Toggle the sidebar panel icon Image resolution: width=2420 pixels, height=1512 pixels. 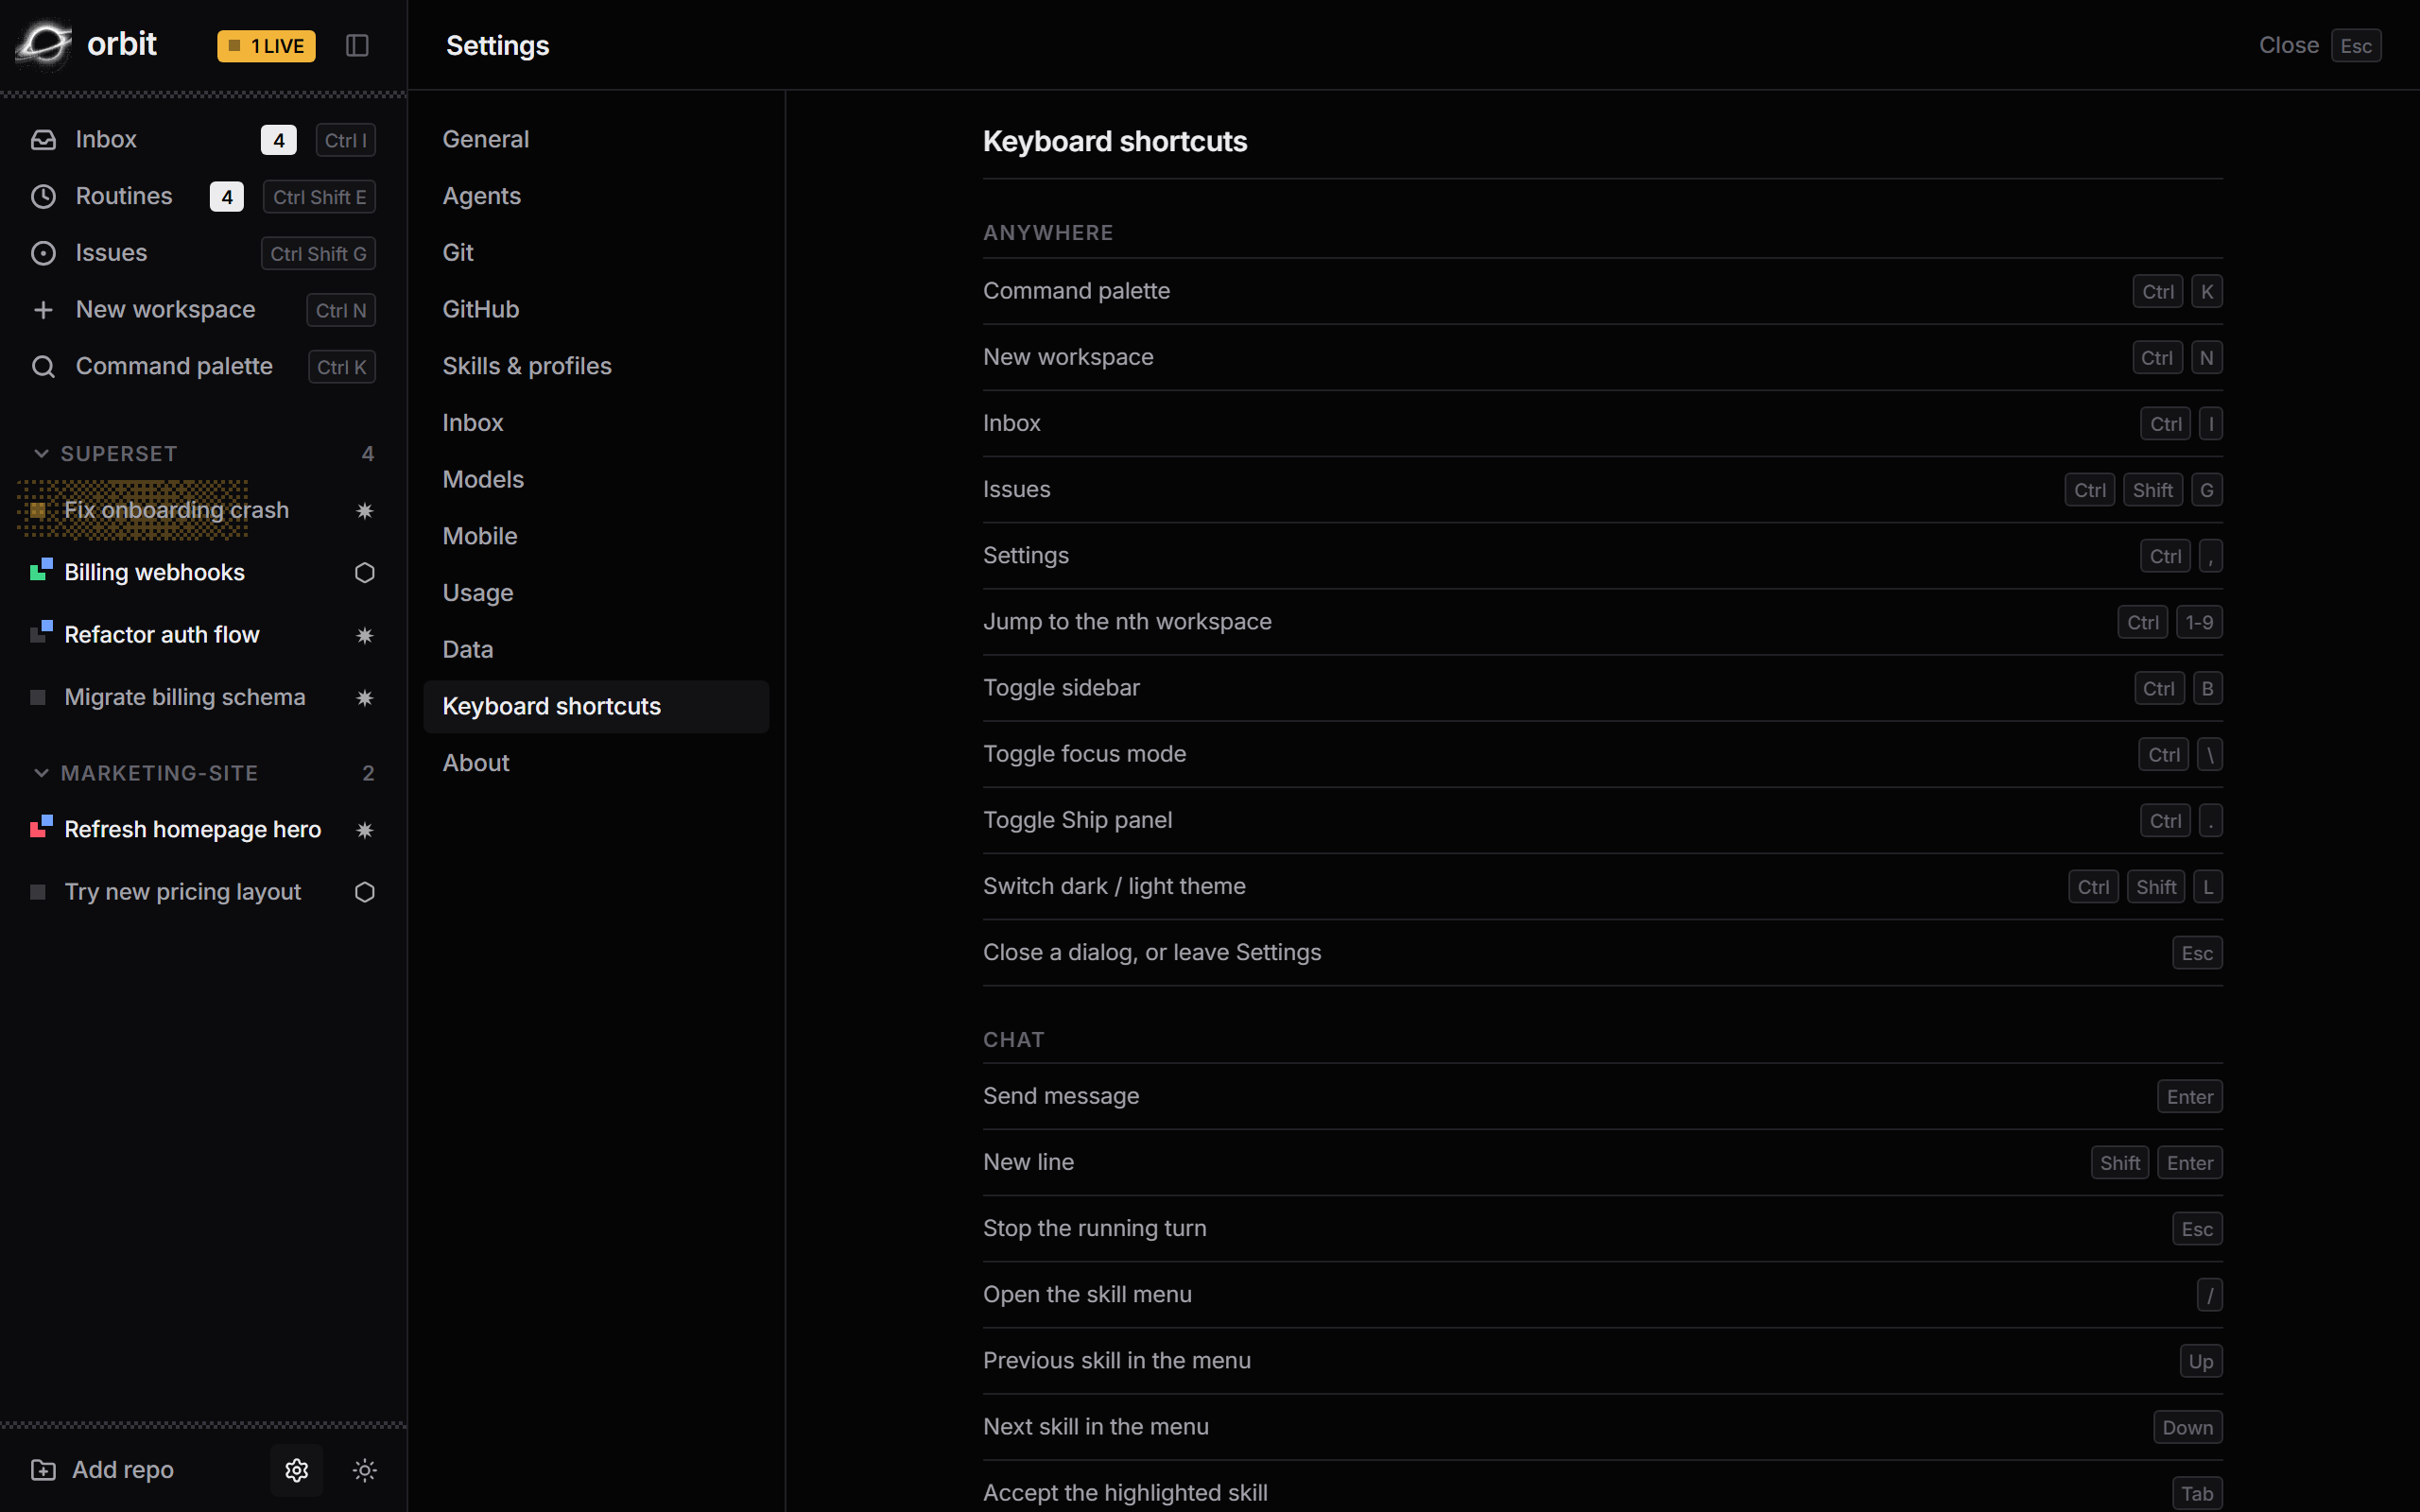point(357,45)
